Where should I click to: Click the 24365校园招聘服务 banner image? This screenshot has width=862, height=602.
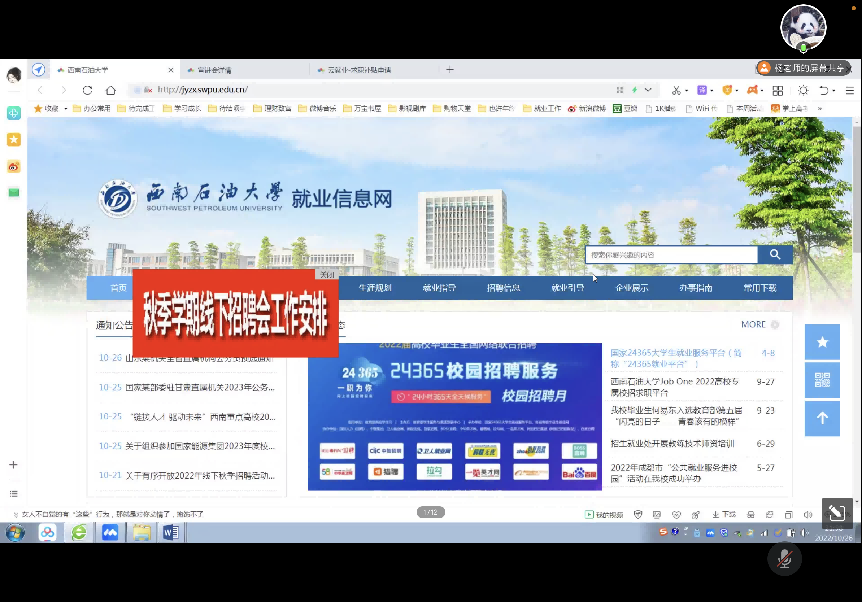point(455,416)
